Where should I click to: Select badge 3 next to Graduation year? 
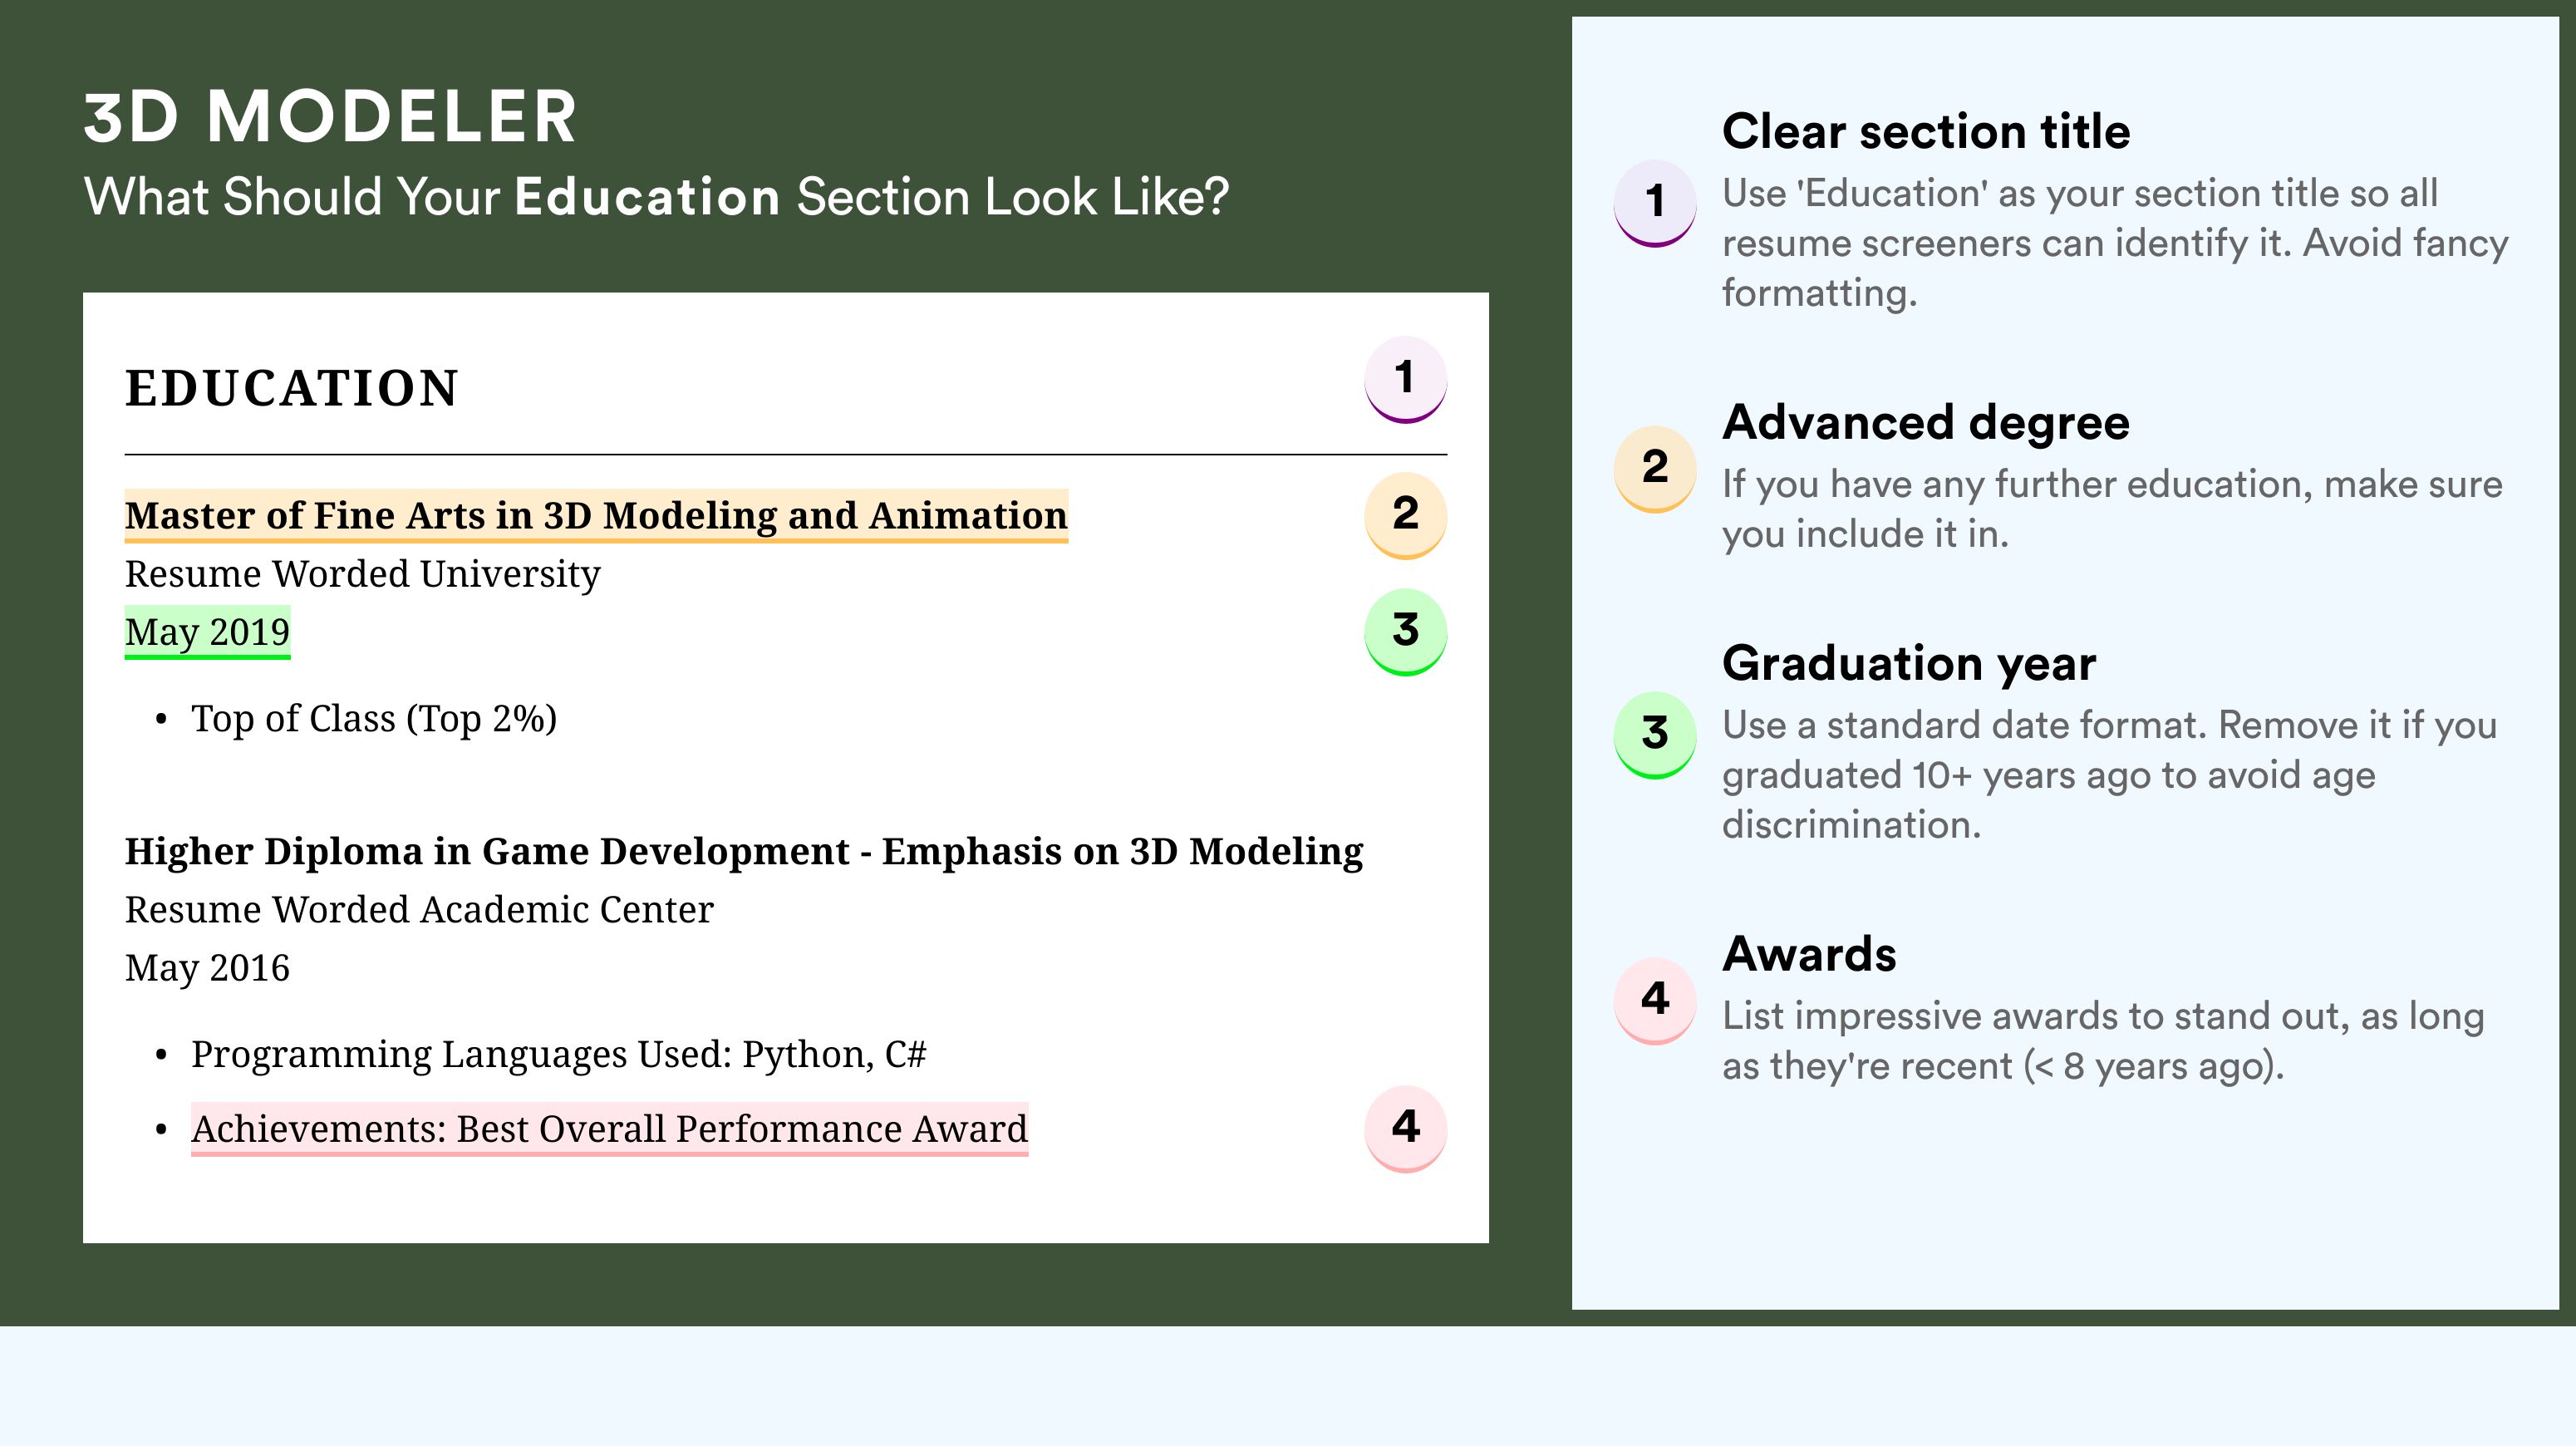1655,735
